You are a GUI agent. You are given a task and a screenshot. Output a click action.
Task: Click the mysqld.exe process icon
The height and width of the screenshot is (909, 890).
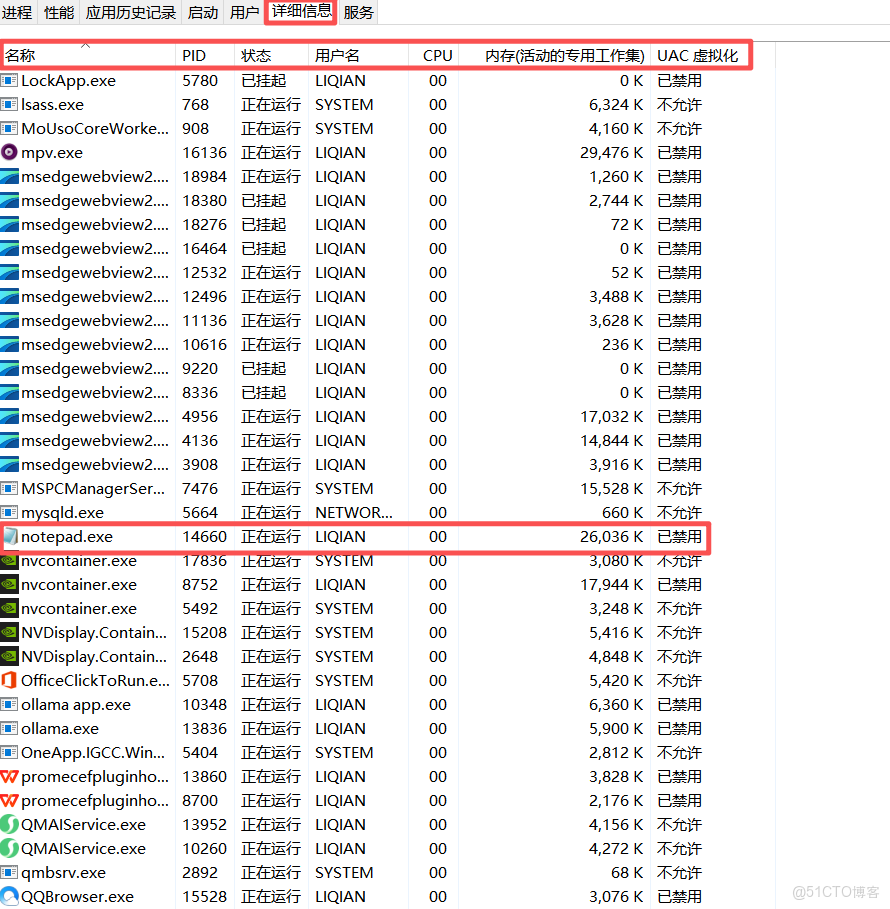(x=9, y=512)
